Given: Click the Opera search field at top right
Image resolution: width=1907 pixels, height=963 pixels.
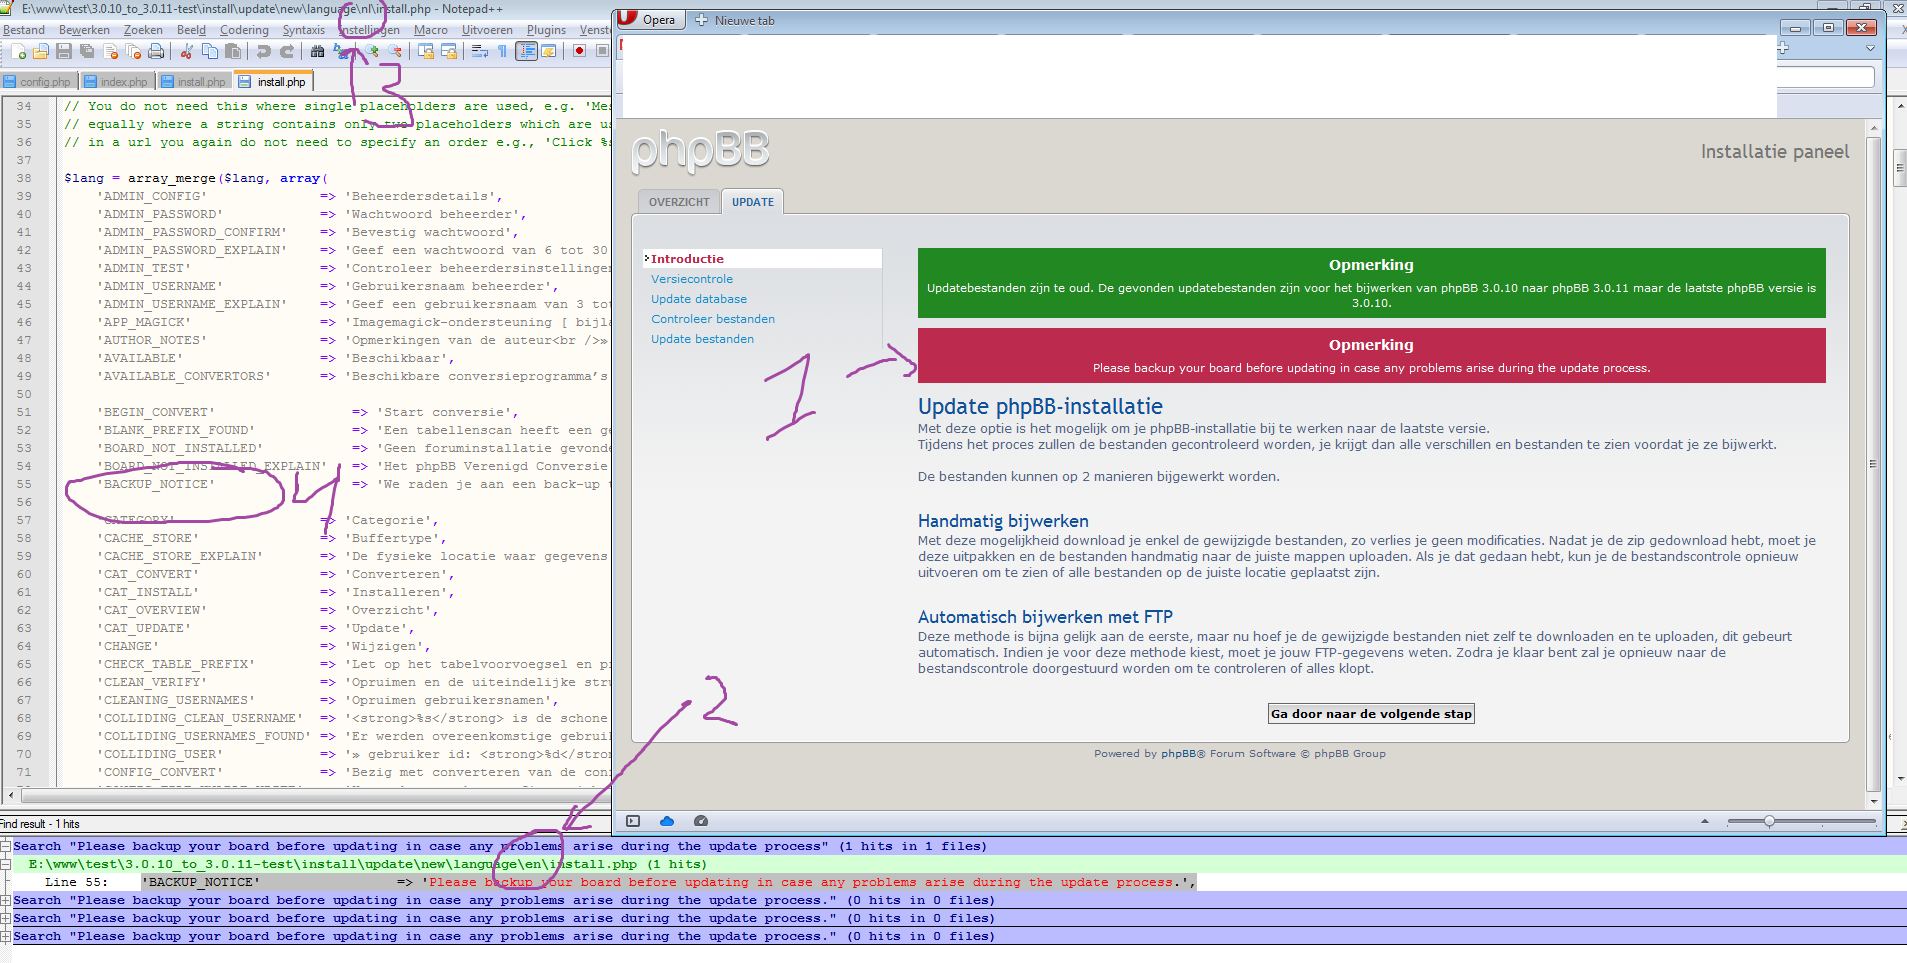Looking at the screenshot, I should [1825, 77].
